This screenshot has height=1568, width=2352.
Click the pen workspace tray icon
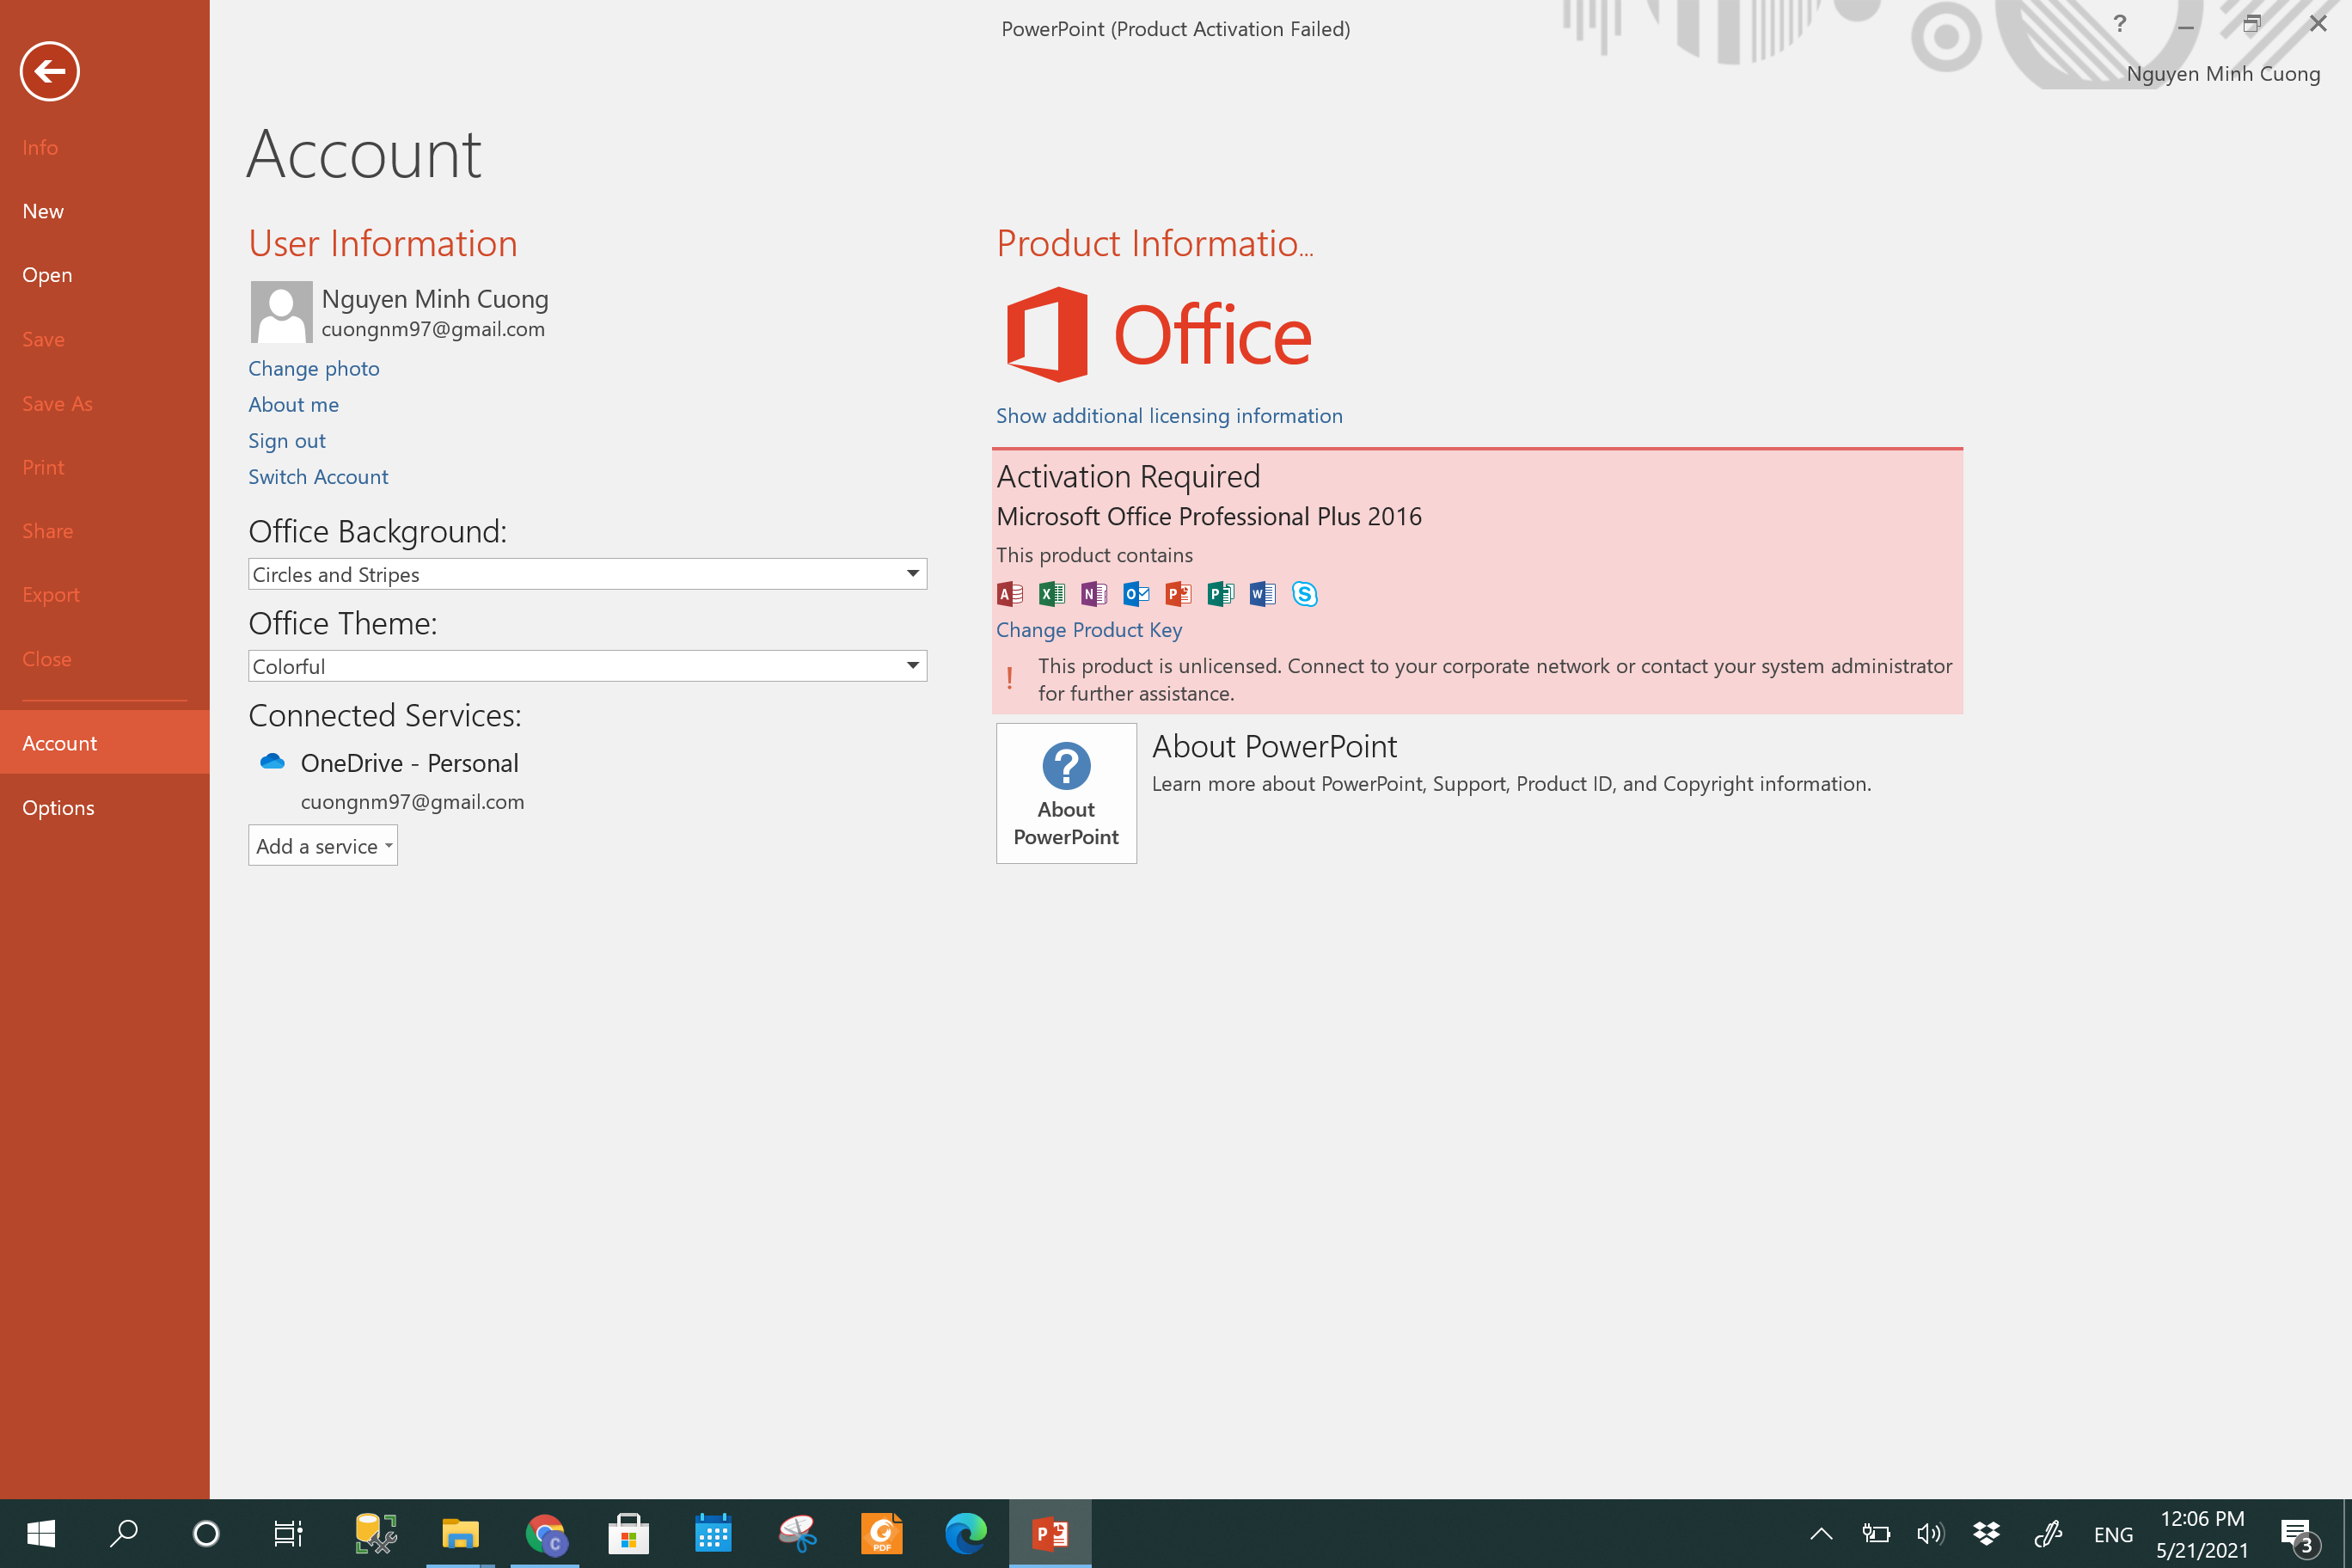click(x=2048, y=1533)
